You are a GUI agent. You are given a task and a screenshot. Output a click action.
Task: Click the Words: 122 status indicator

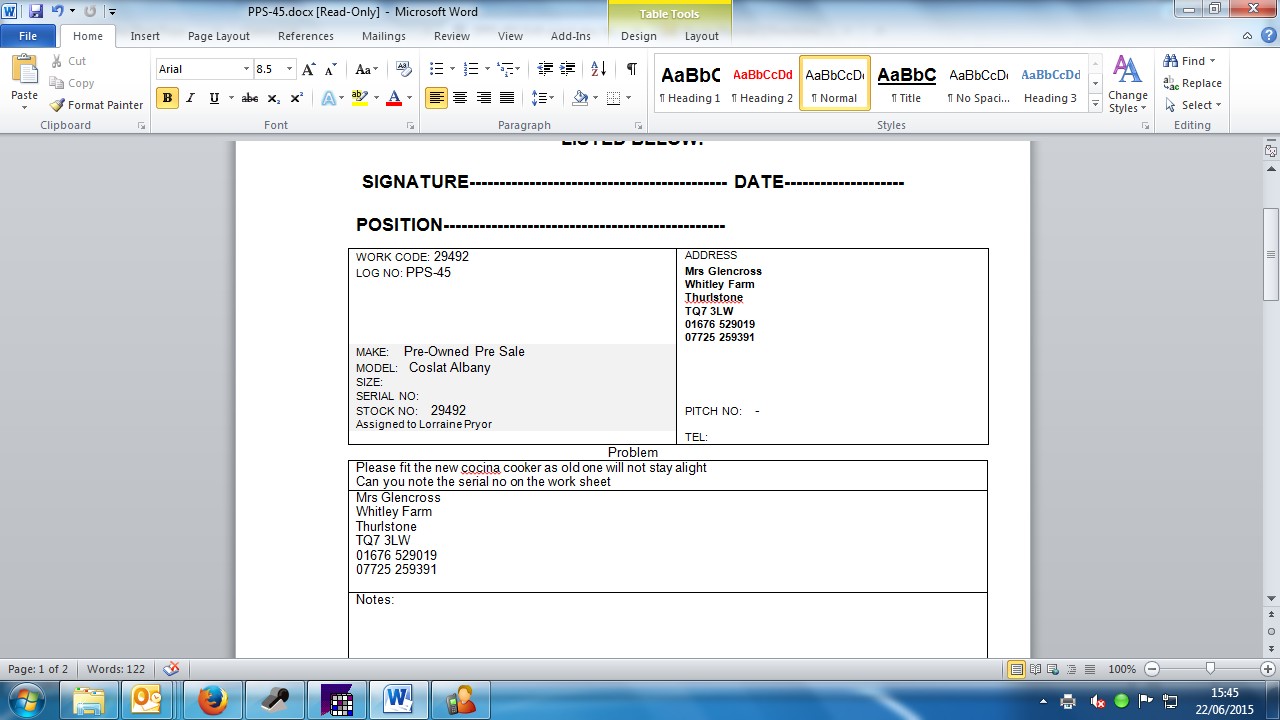(116, 669)
